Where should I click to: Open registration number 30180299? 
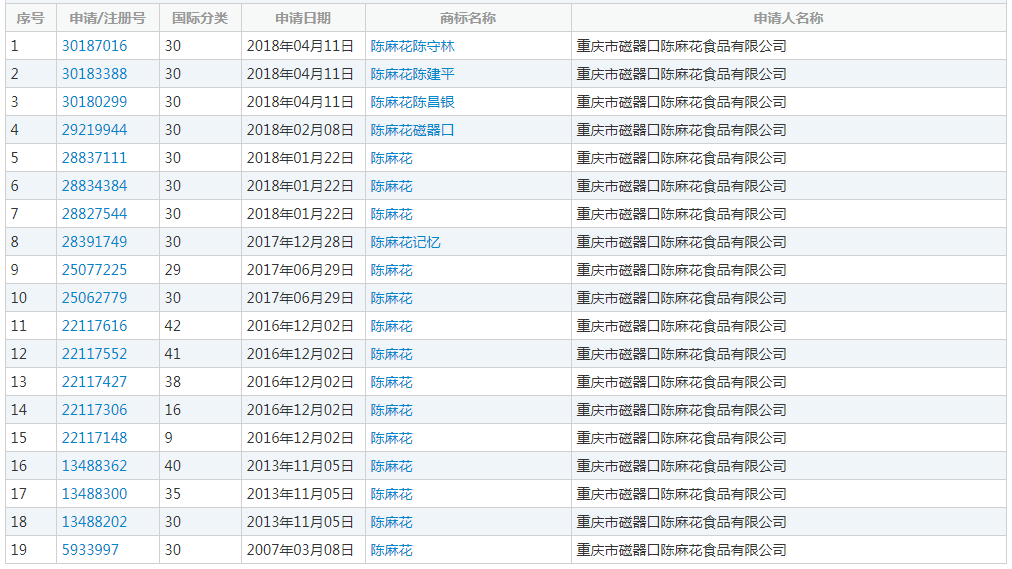tap(94, 102)
